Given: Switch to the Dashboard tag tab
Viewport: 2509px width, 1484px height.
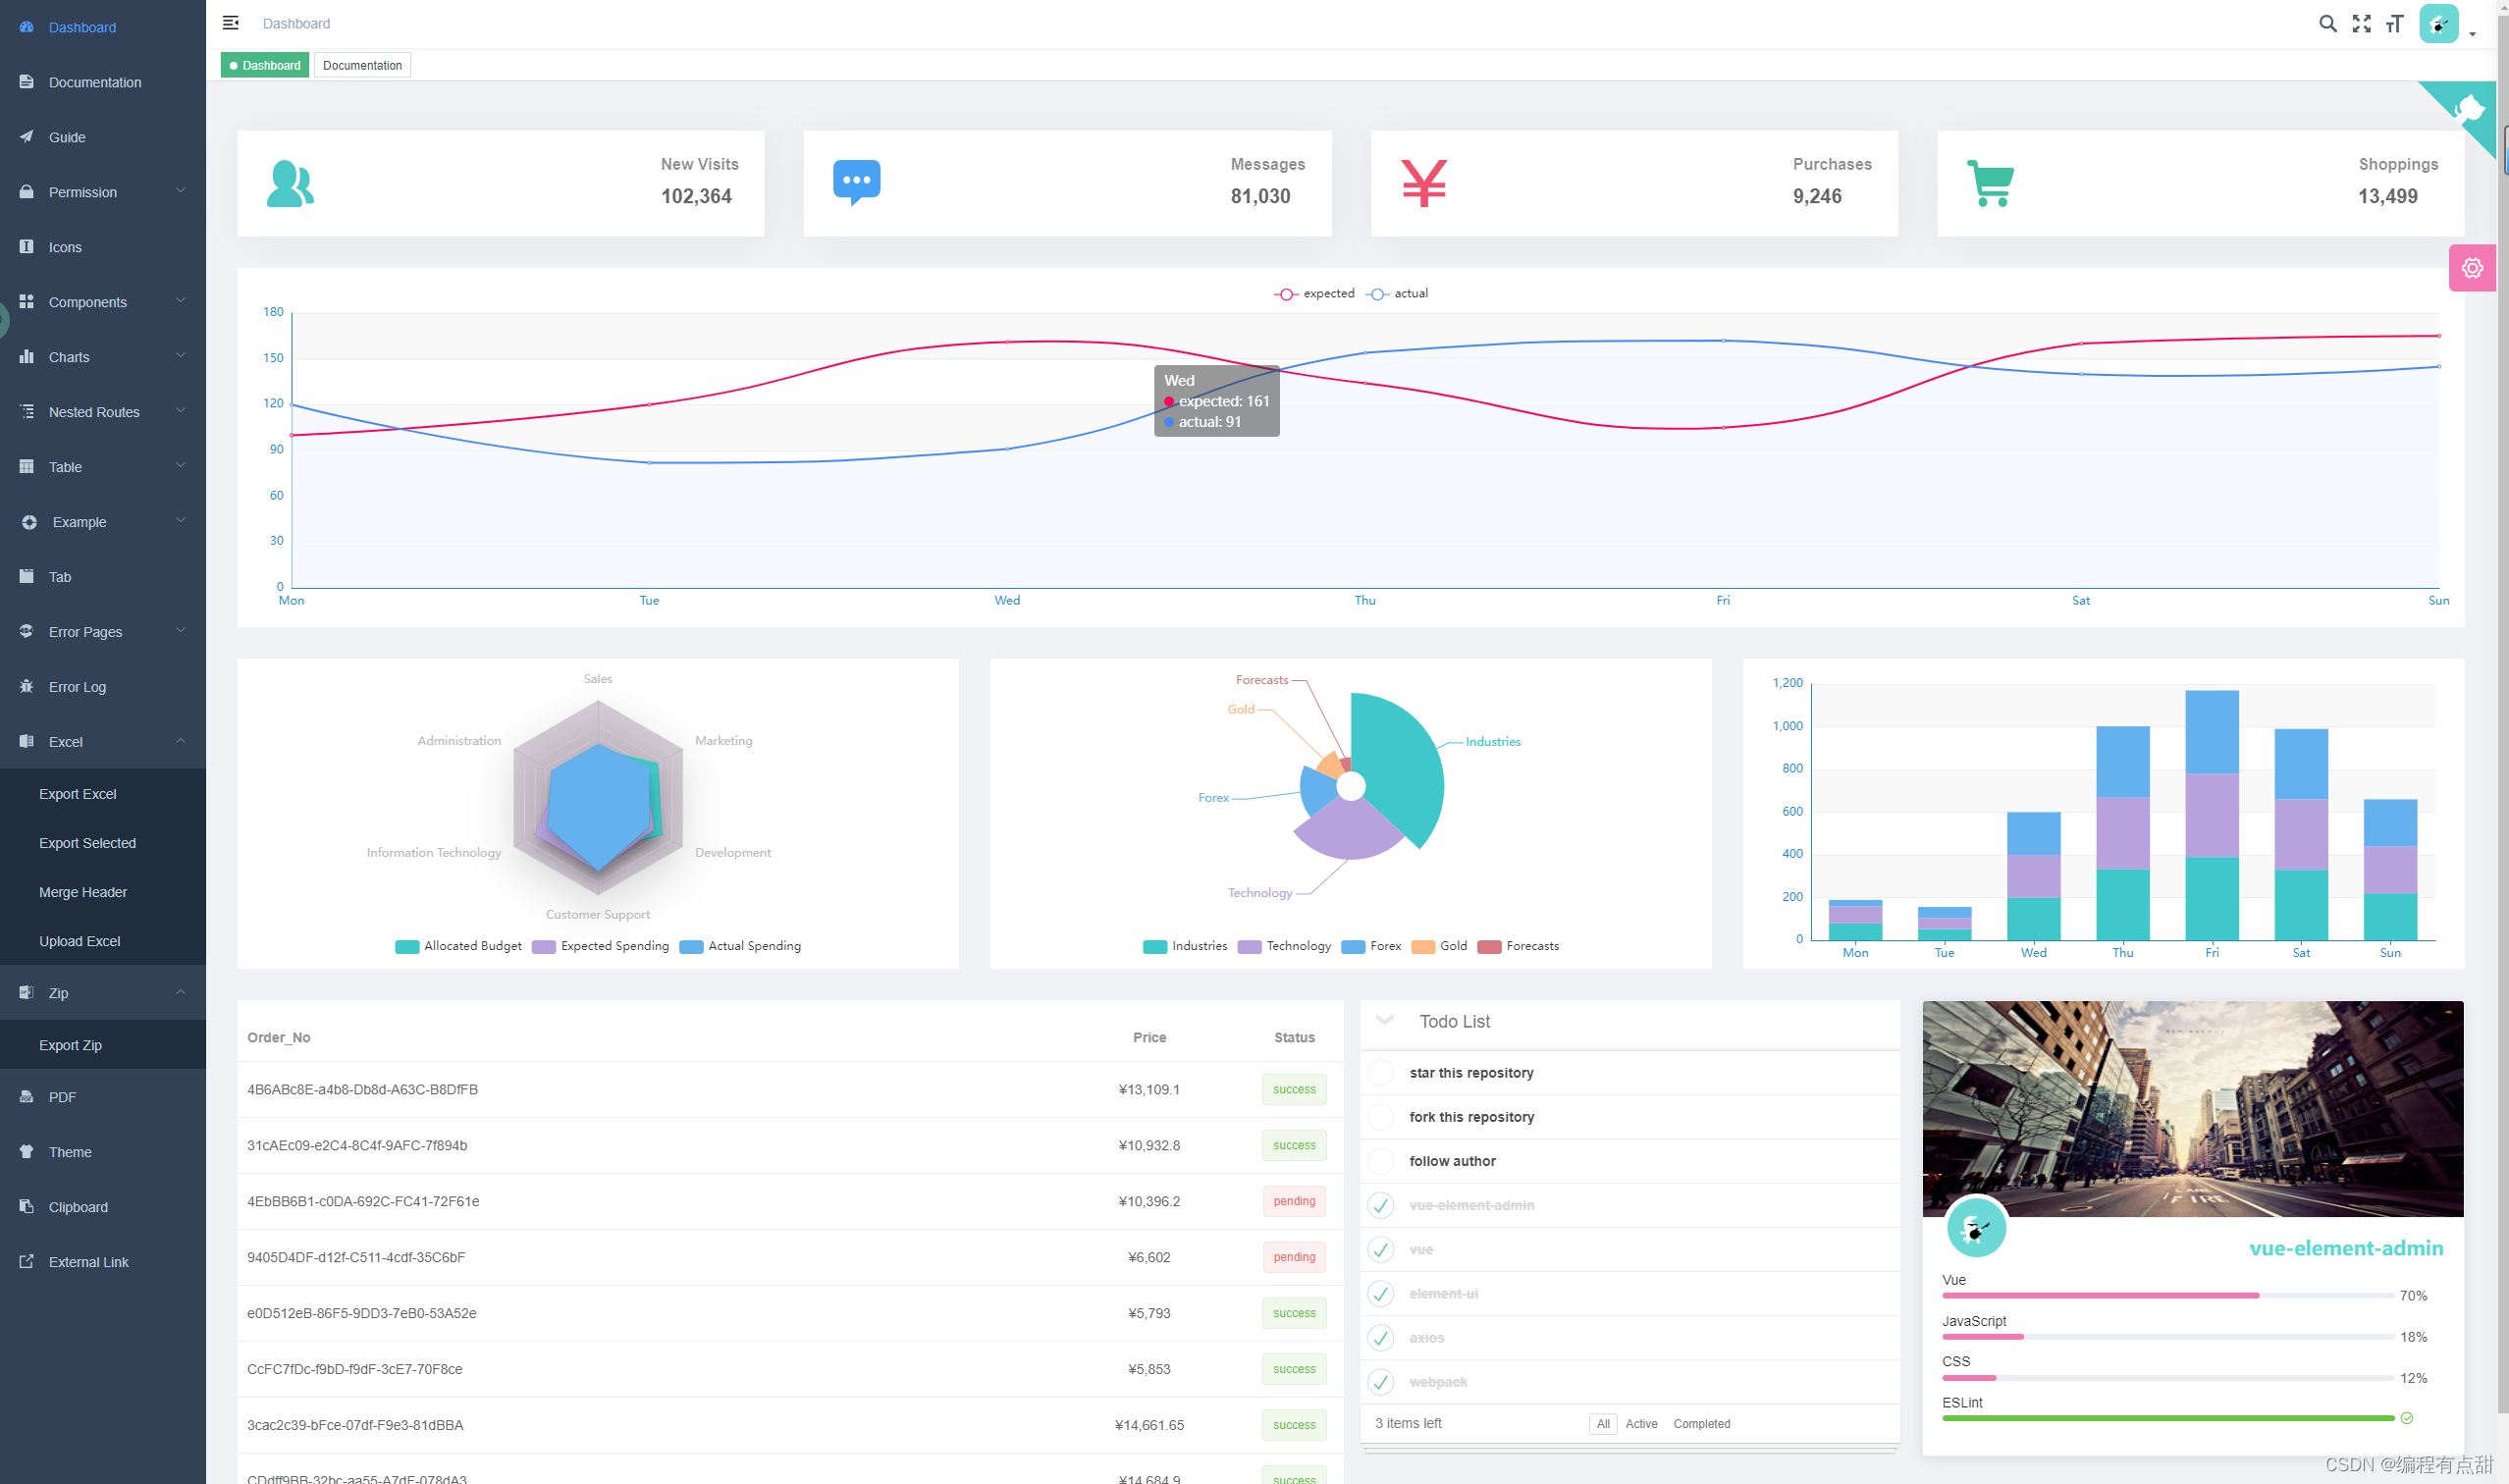Looking at the screenshot, I should point(265,65).
